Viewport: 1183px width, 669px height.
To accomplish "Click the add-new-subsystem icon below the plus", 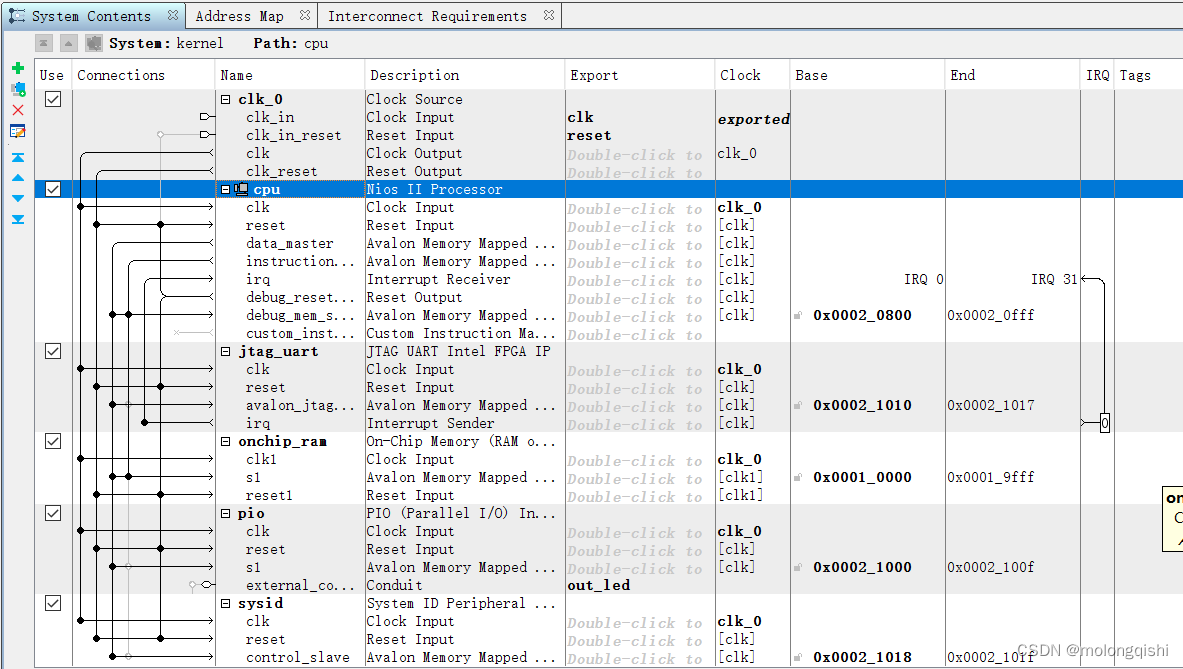I will 18,89.
